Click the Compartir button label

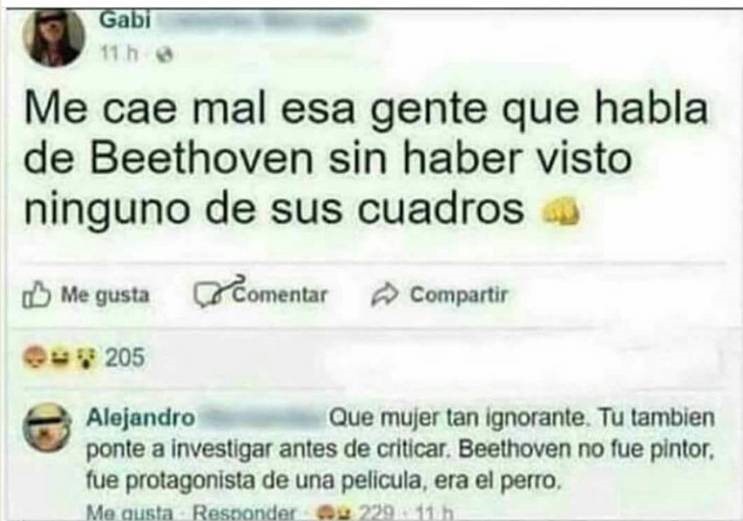459,295
